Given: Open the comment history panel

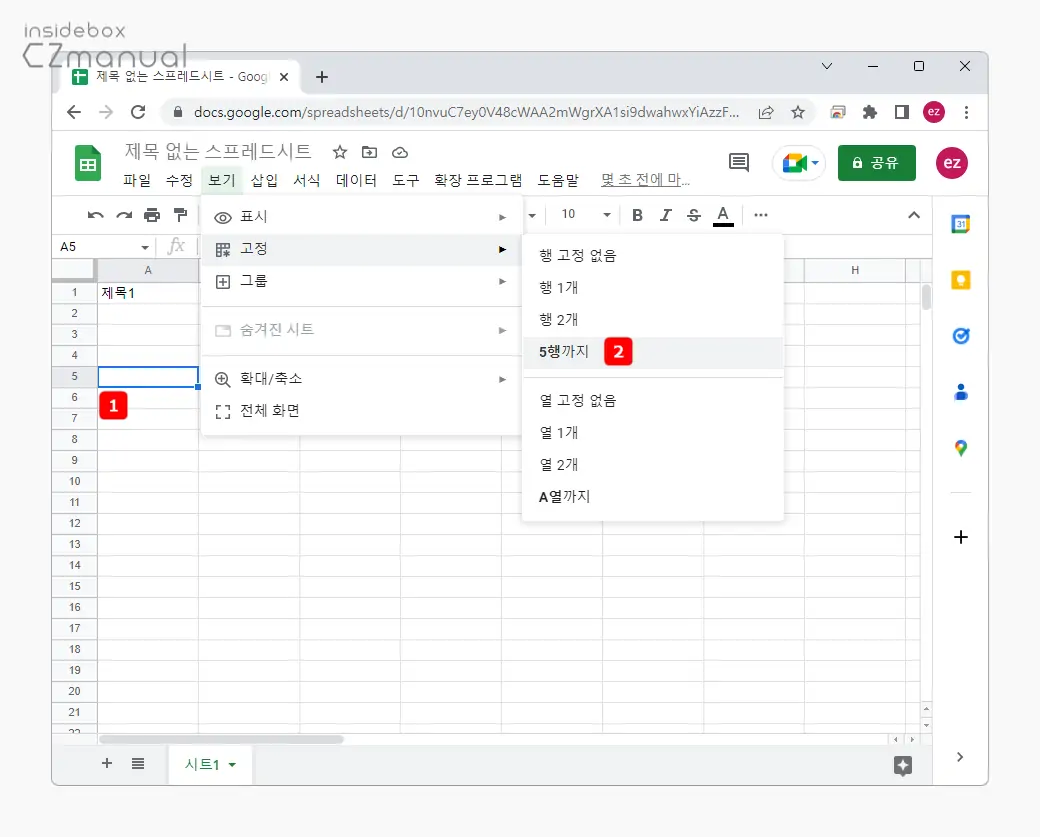Looking at the screenshot, I should pyautogui.click(x=738, y=162).
